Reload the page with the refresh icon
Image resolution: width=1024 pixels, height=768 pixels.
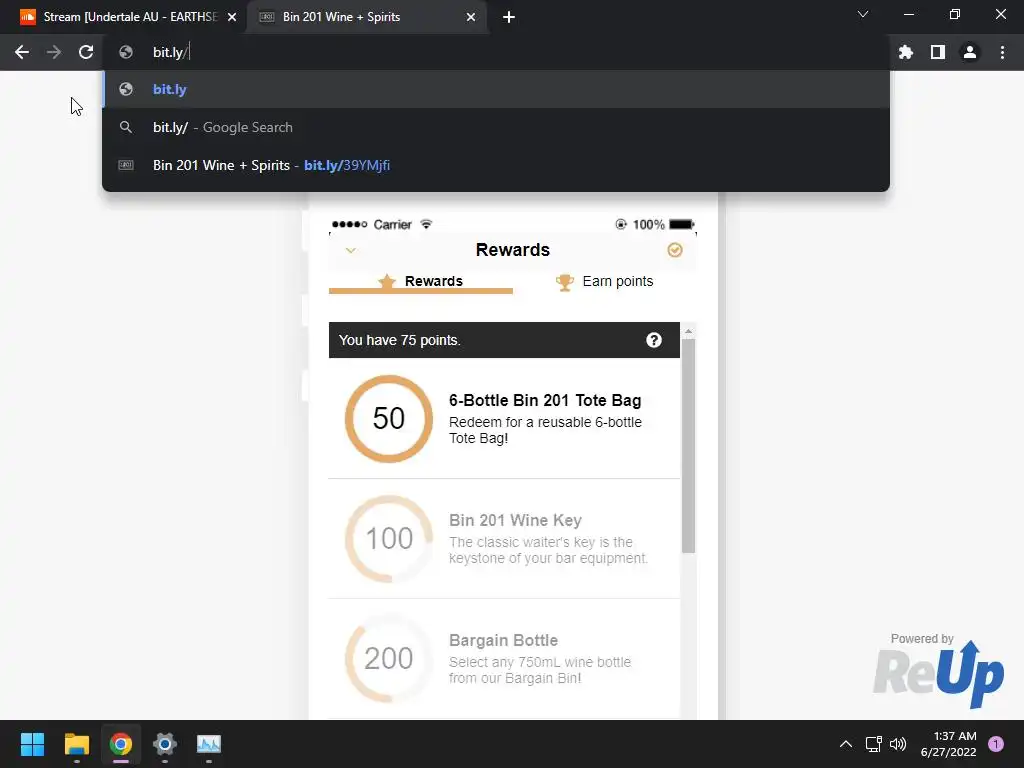[x=86, y=52]
